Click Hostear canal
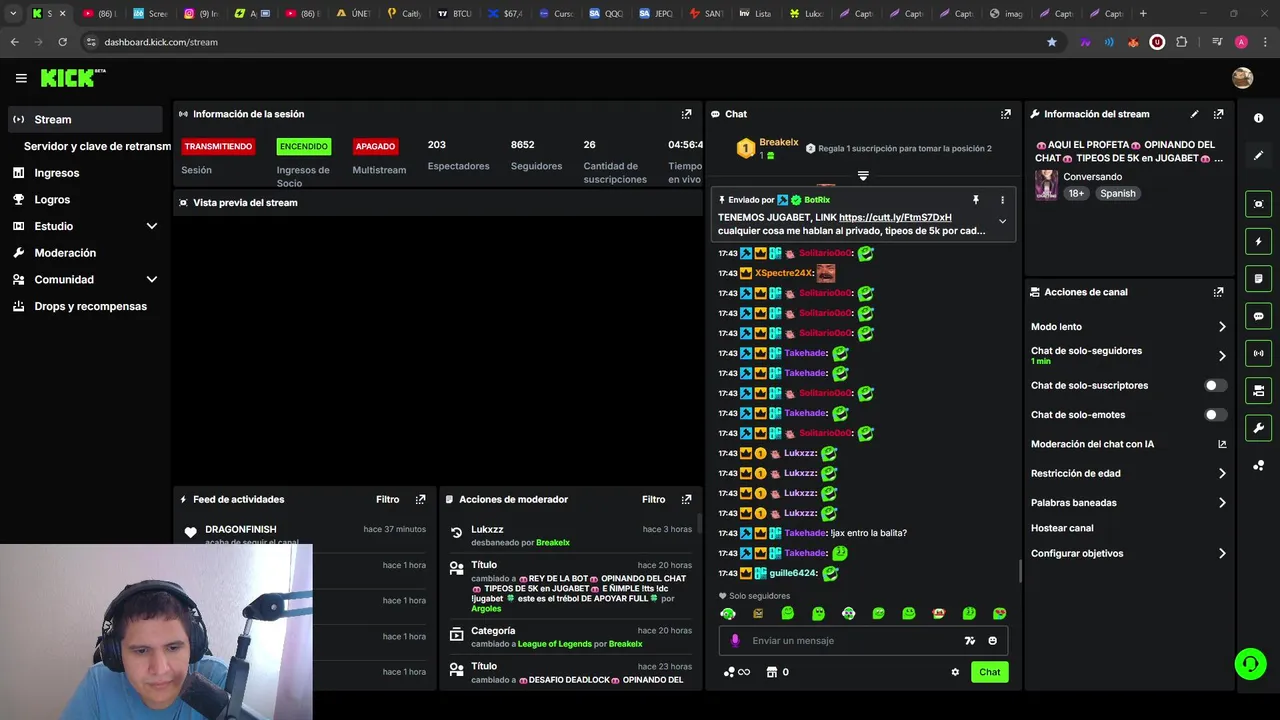1280x720 pixels. click(x=1062, y=528)
